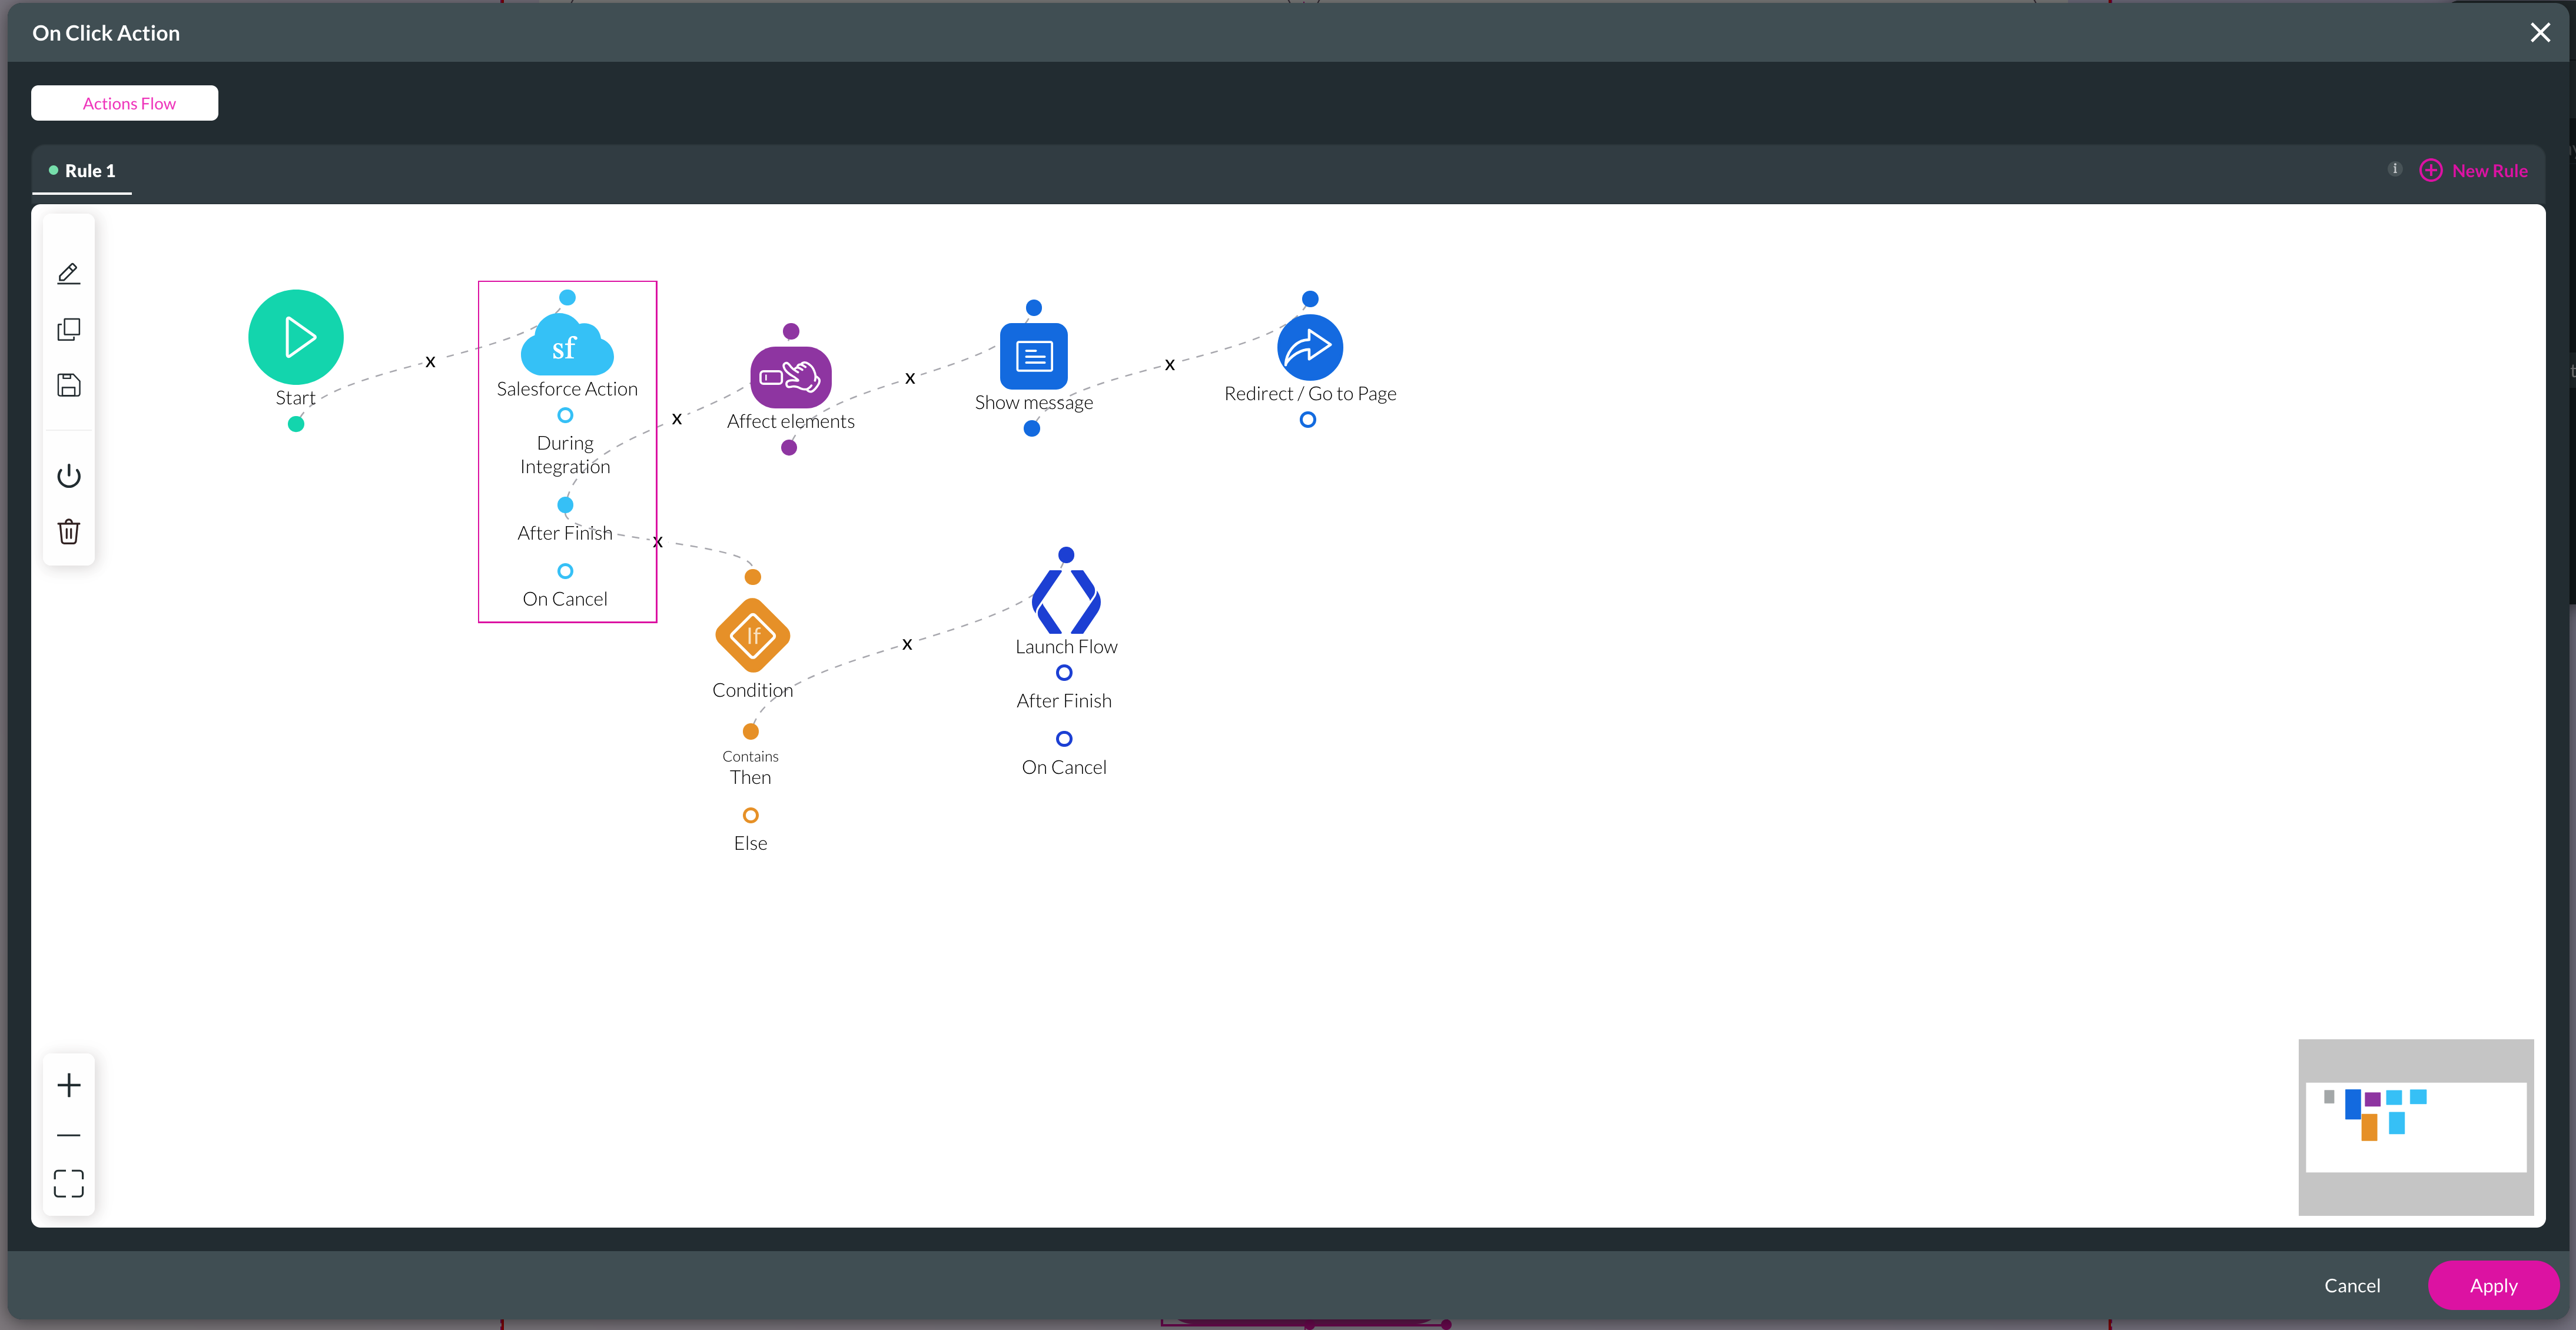Zoom in with the plus button
This screenshot has width=2576, height=1330.
coord(68,1085)
